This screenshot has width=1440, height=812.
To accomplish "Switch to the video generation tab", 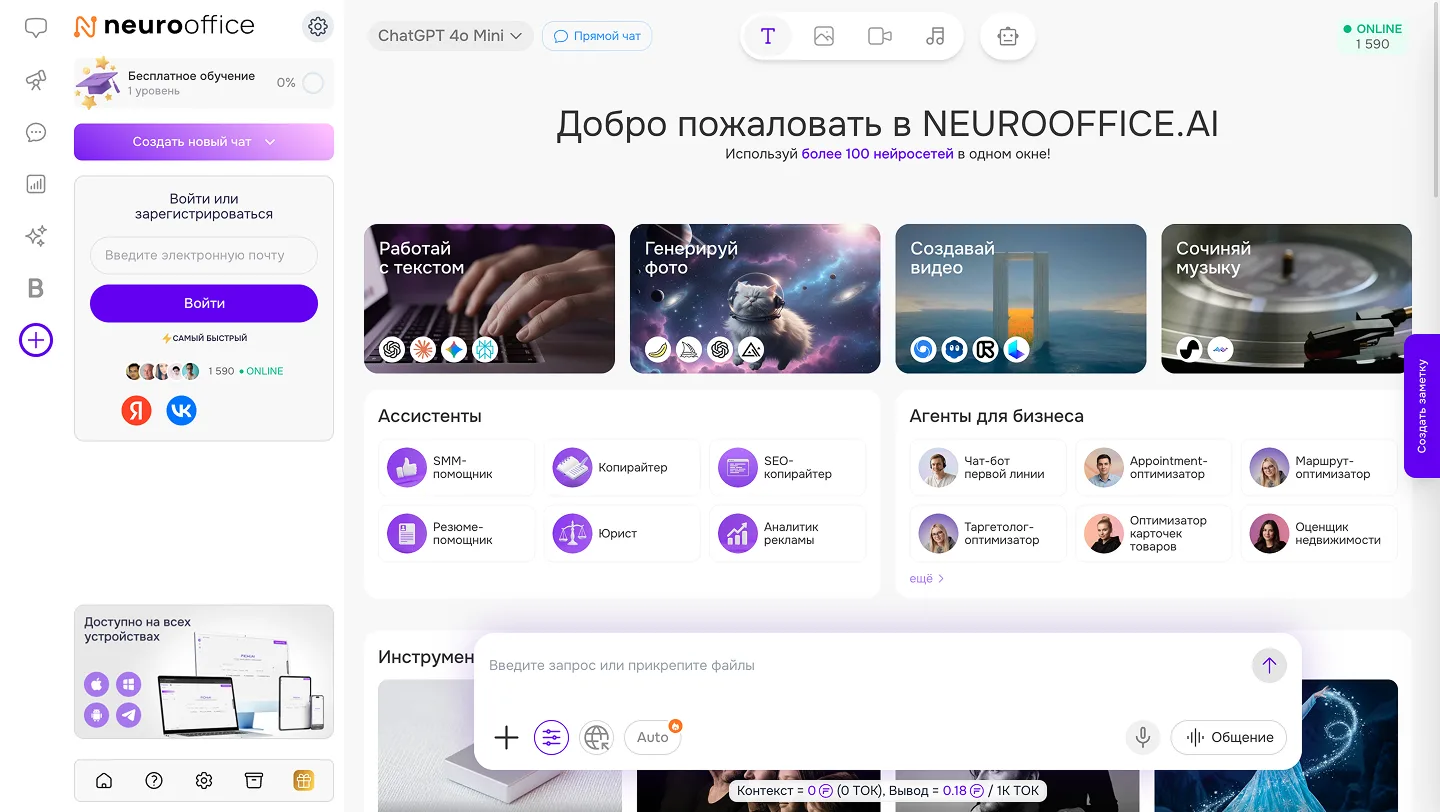I will coord(880,37).
